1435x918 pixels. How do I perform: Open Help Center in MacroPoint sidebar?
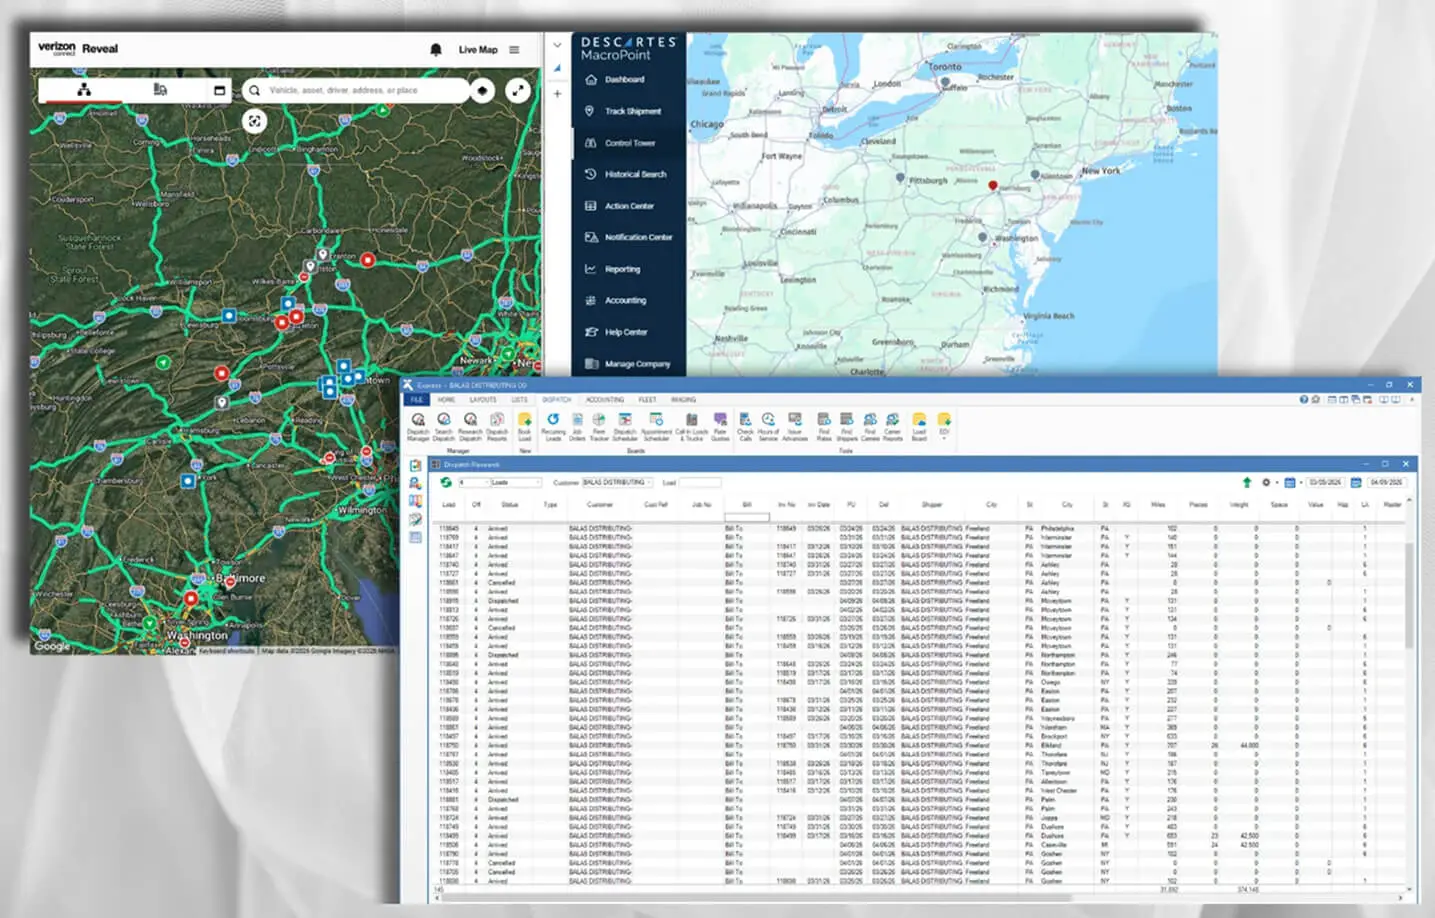[x=616, y=332]
